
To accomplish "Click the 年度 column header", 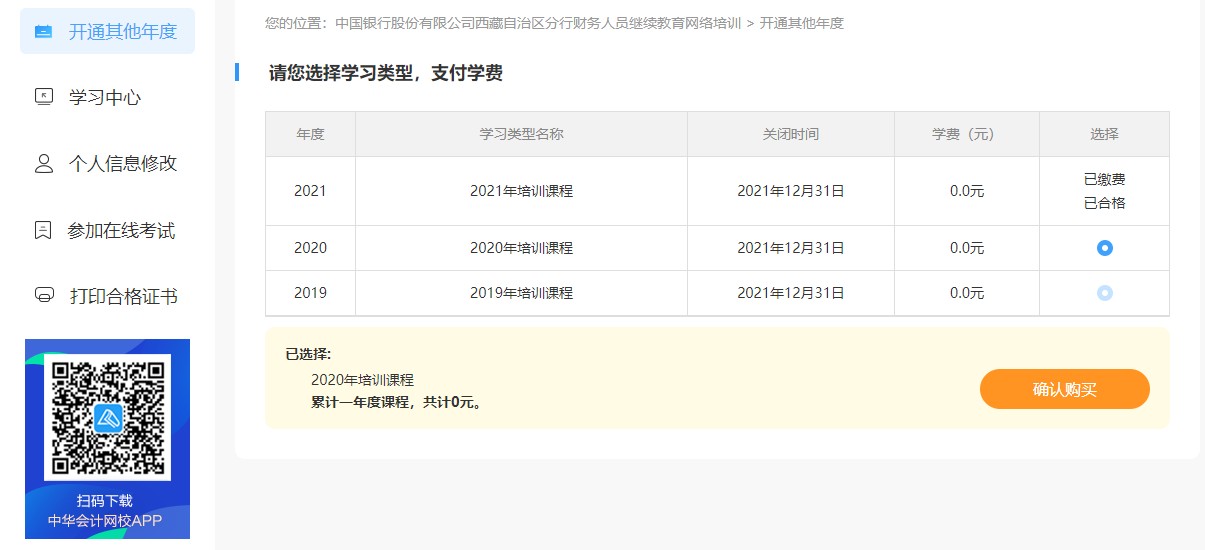I will click(310, 134).
